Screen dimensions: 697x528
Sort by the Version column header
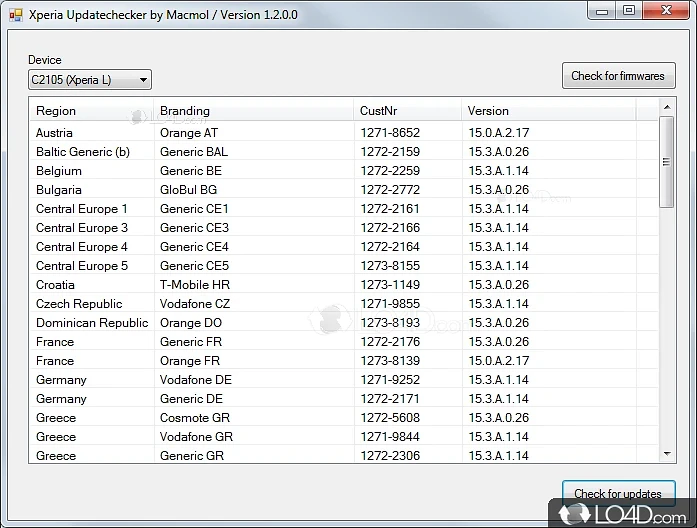coord(549,111)
